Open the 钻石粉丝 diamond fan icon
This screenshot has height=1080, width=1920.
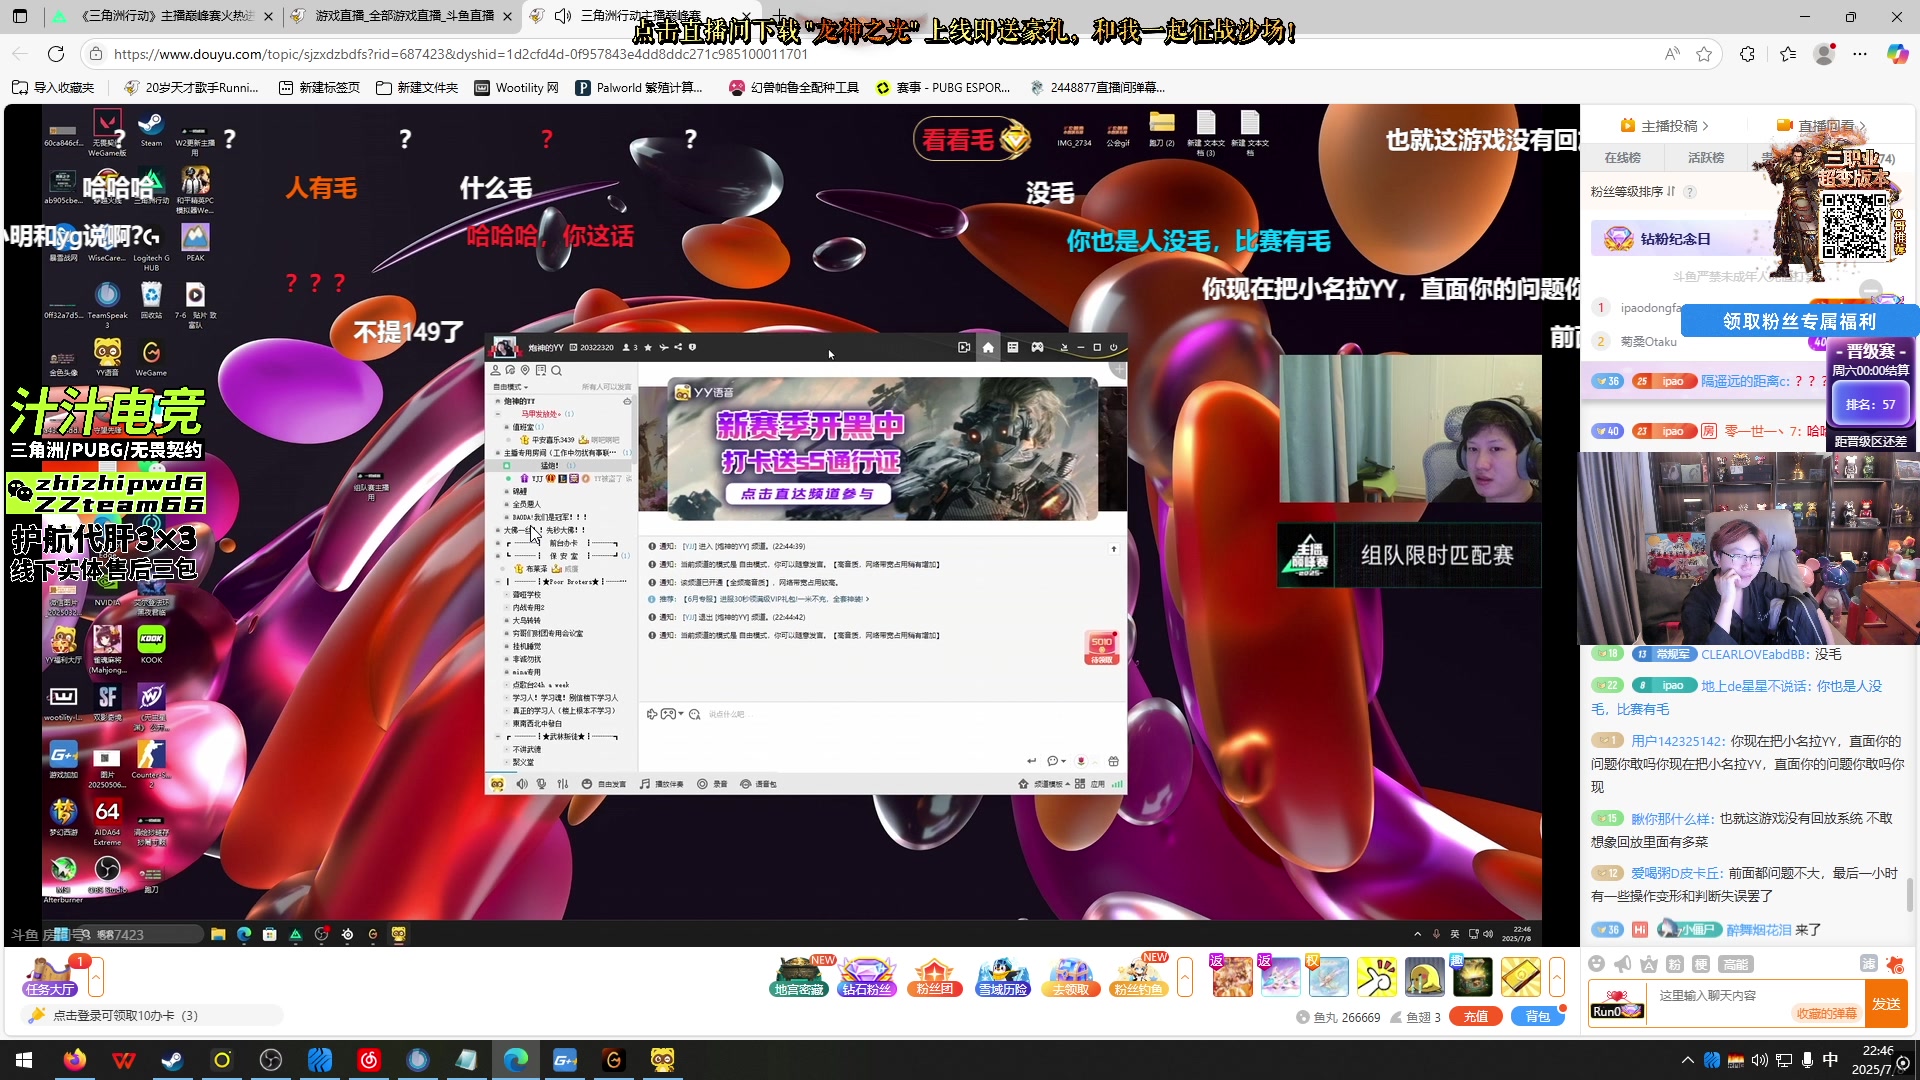[x=866, y=976]
